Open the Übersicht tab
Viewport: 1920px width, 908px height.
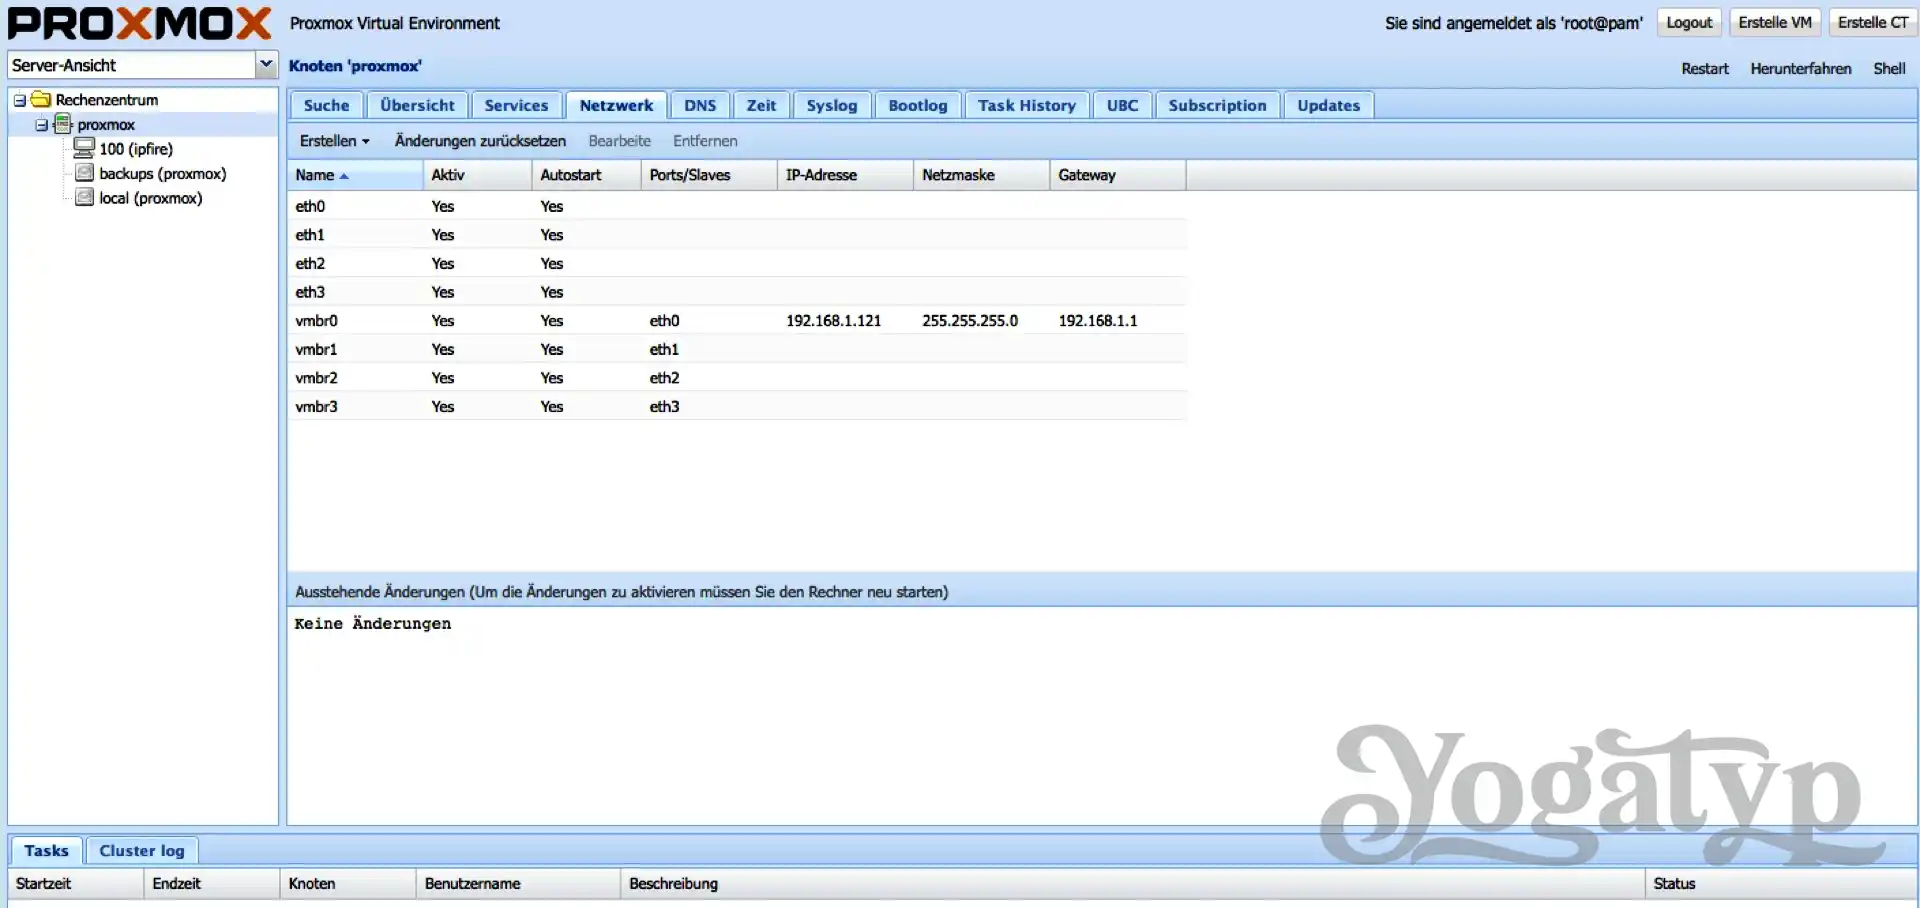[417, 105]
